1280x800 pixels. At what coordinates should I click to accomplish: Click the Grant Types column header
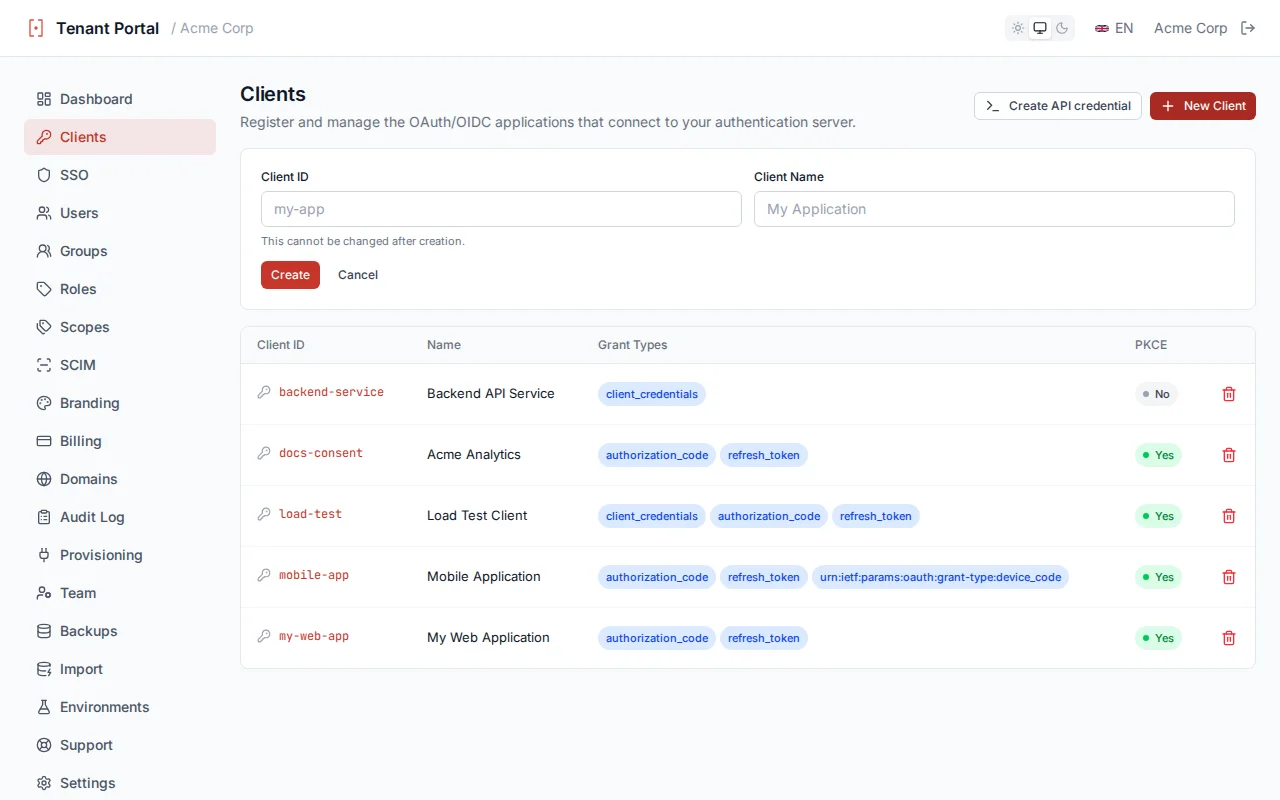[x=632, y=345]
